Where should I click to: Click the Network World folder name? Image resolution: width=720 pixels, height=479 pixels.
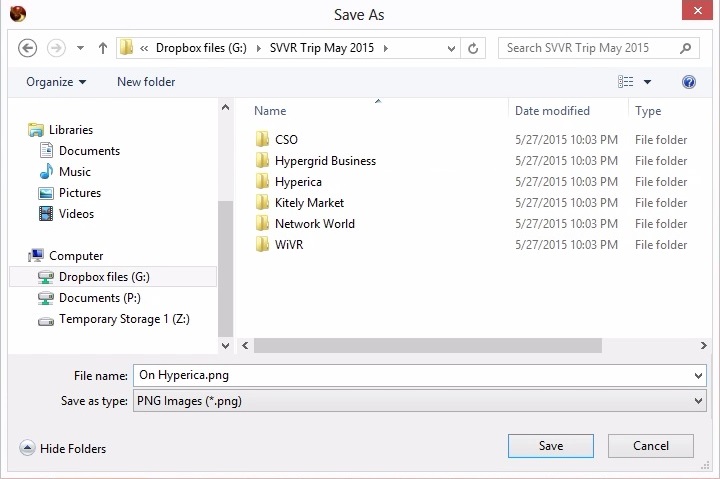[x=315, y=224]
